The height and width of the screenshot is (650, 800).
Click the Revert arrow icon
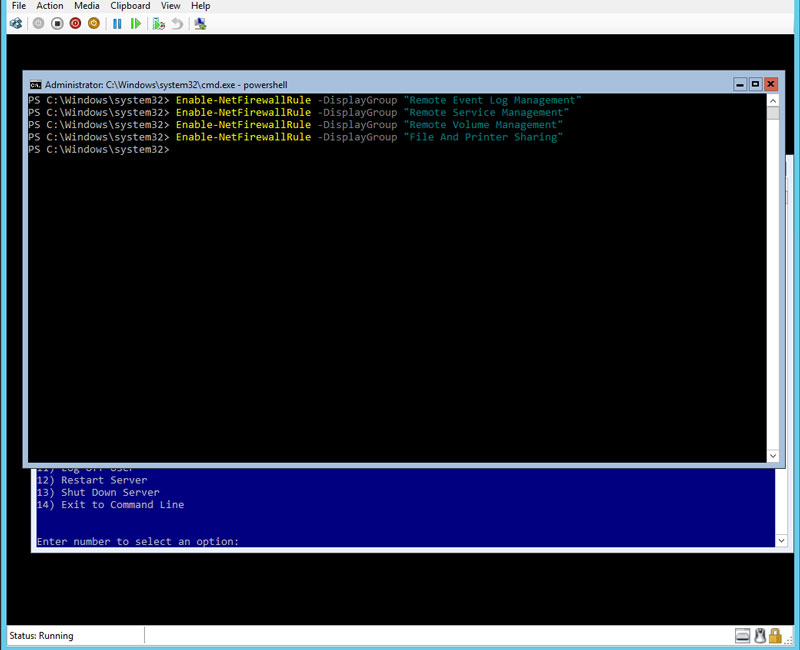(177, 23)
